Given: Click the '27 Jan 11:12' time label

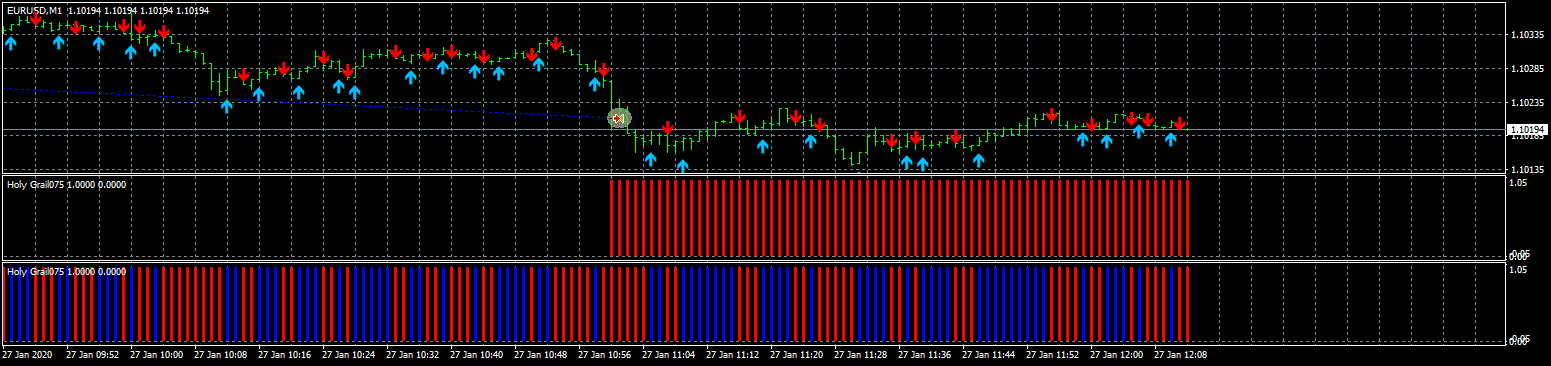Looking at the screenshot, I should tap(732, 354).
